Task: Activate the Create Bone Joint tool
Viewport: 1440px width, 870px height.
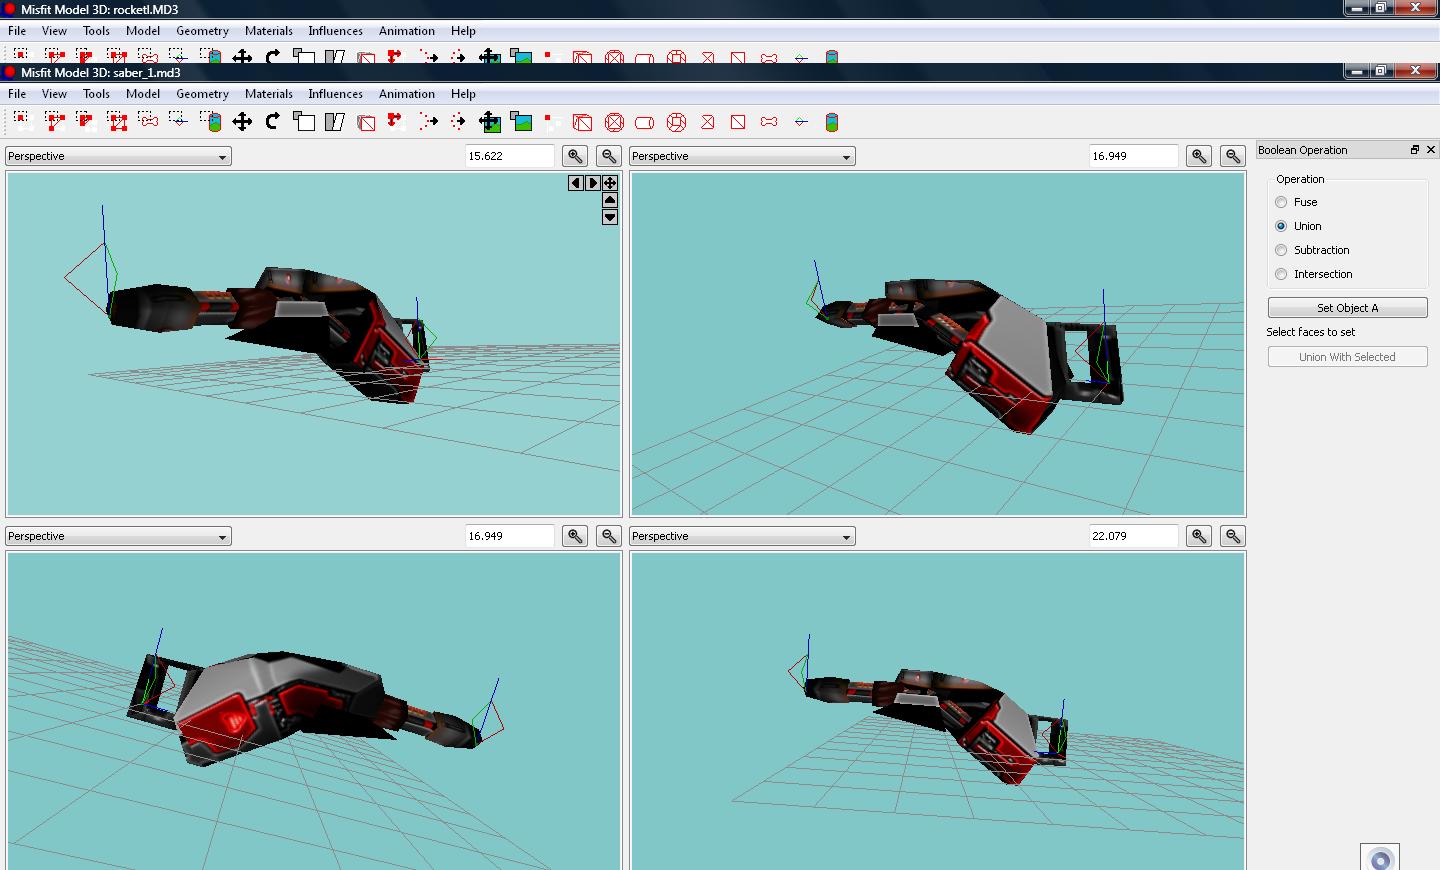Action: [769, 122]
